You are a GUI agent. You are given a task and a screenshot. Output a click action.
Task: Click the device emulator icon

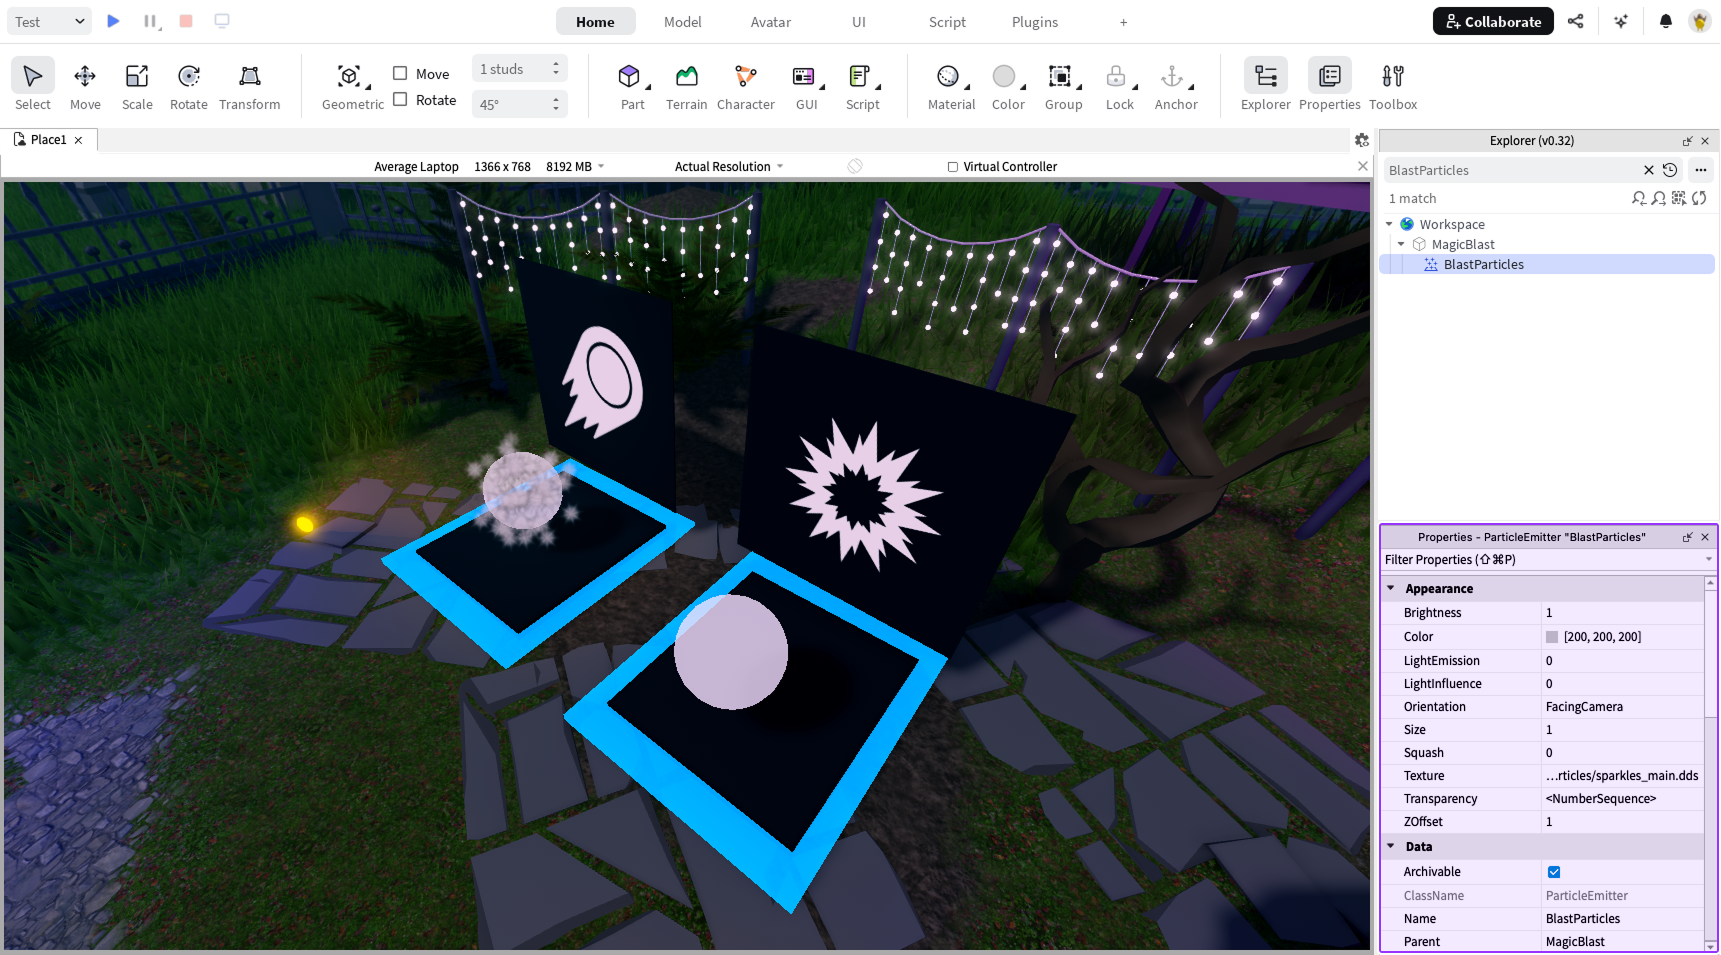222,21
